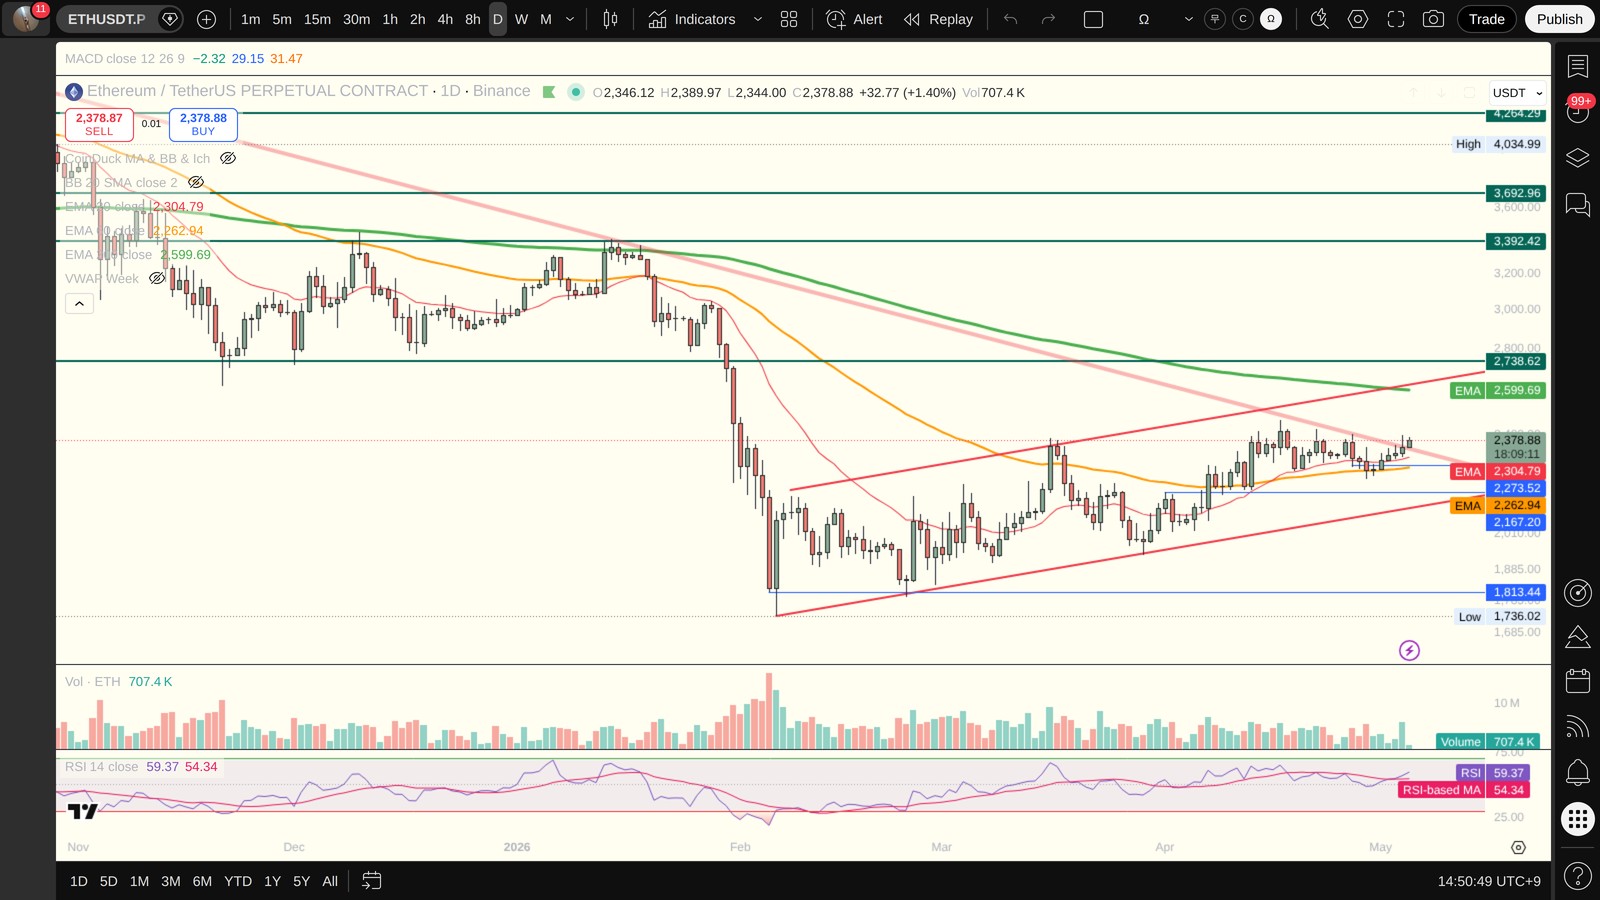Open the candlestick chart type selector
This screenshot has height=900, width=1600.
click(610, 19)
